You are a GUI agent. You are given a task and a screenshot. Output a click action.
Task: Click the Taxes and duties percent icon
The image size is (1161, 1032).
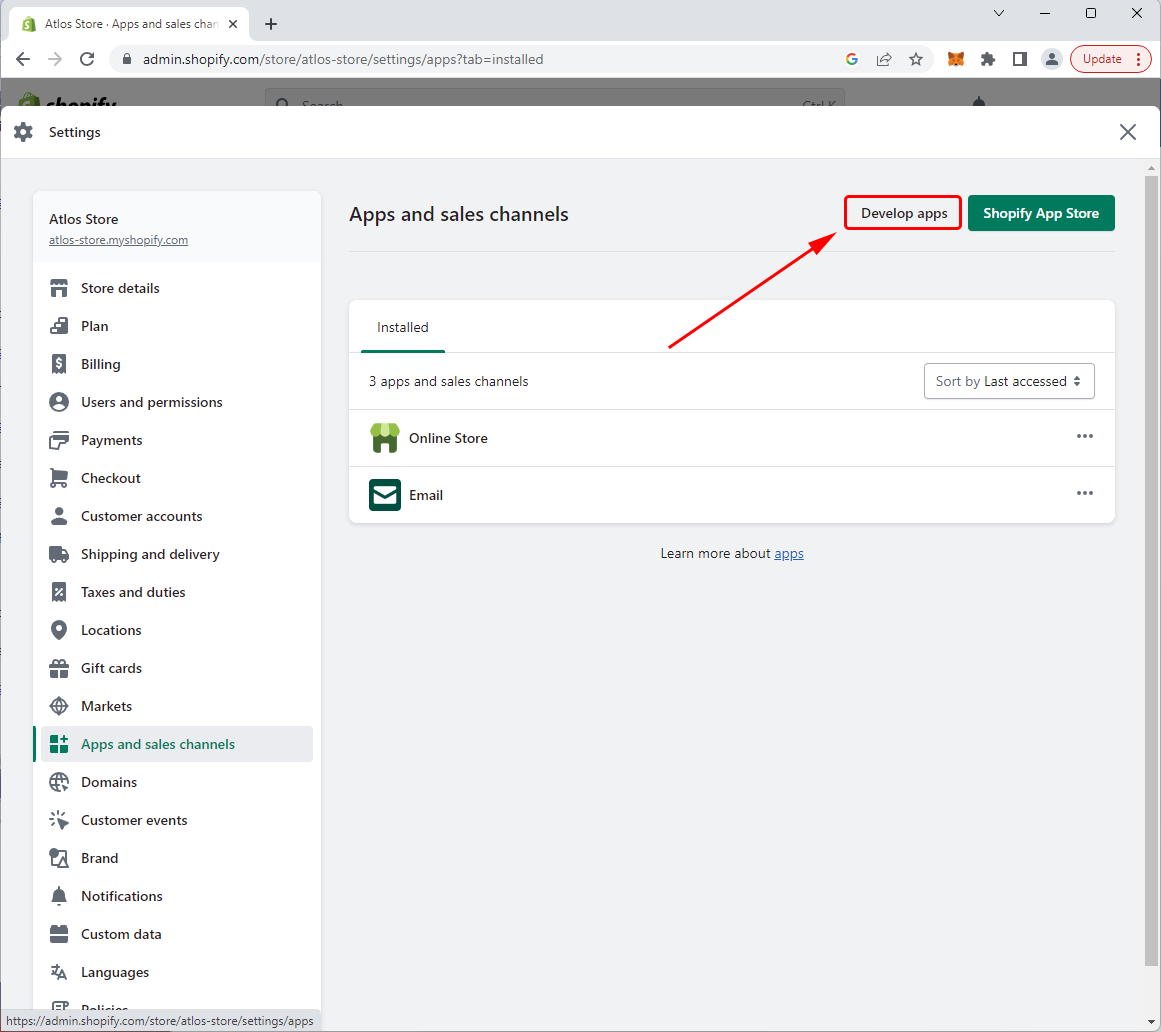tap(58, 592)
